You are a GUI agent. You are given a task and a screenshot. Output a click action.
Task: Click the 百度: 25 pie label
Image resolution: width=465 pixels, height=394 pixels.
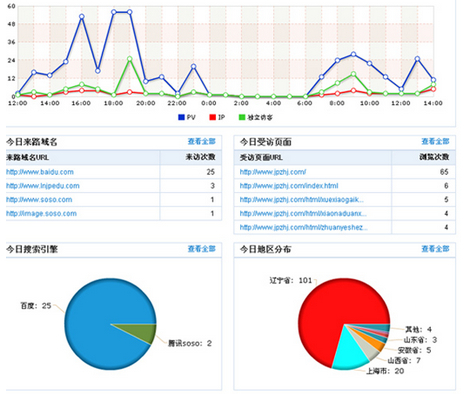tap(36, 306)
